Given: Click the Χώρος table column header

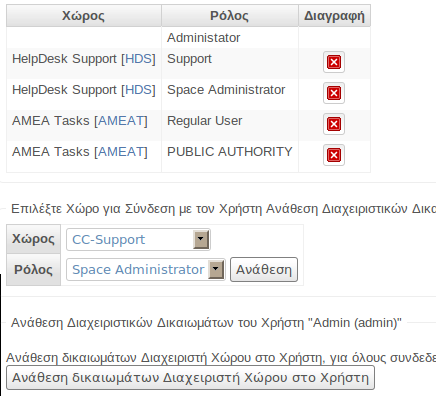Looking at the screenshot, I should [x=84, y=16].
